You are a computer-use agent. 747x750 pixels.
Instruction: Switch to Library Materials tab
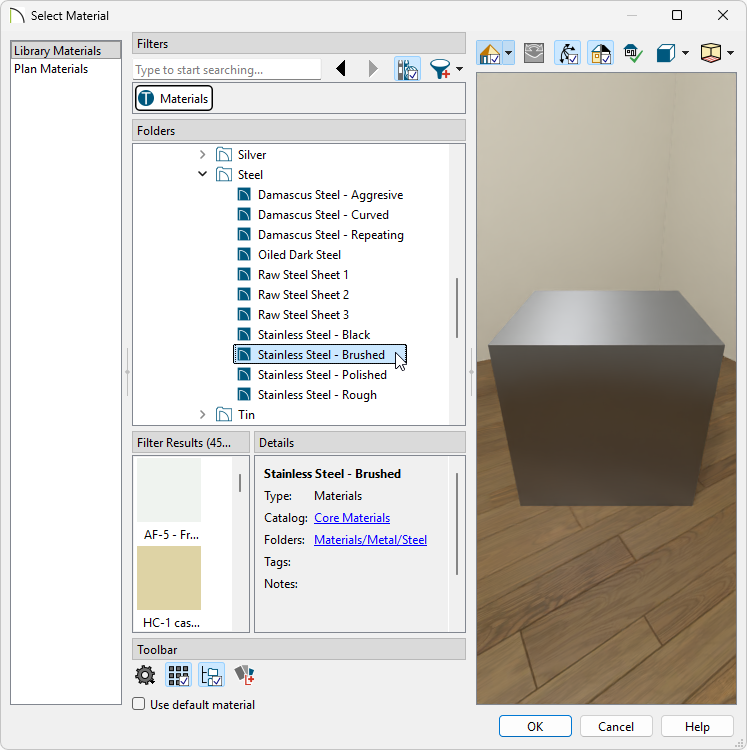[66, 50]
